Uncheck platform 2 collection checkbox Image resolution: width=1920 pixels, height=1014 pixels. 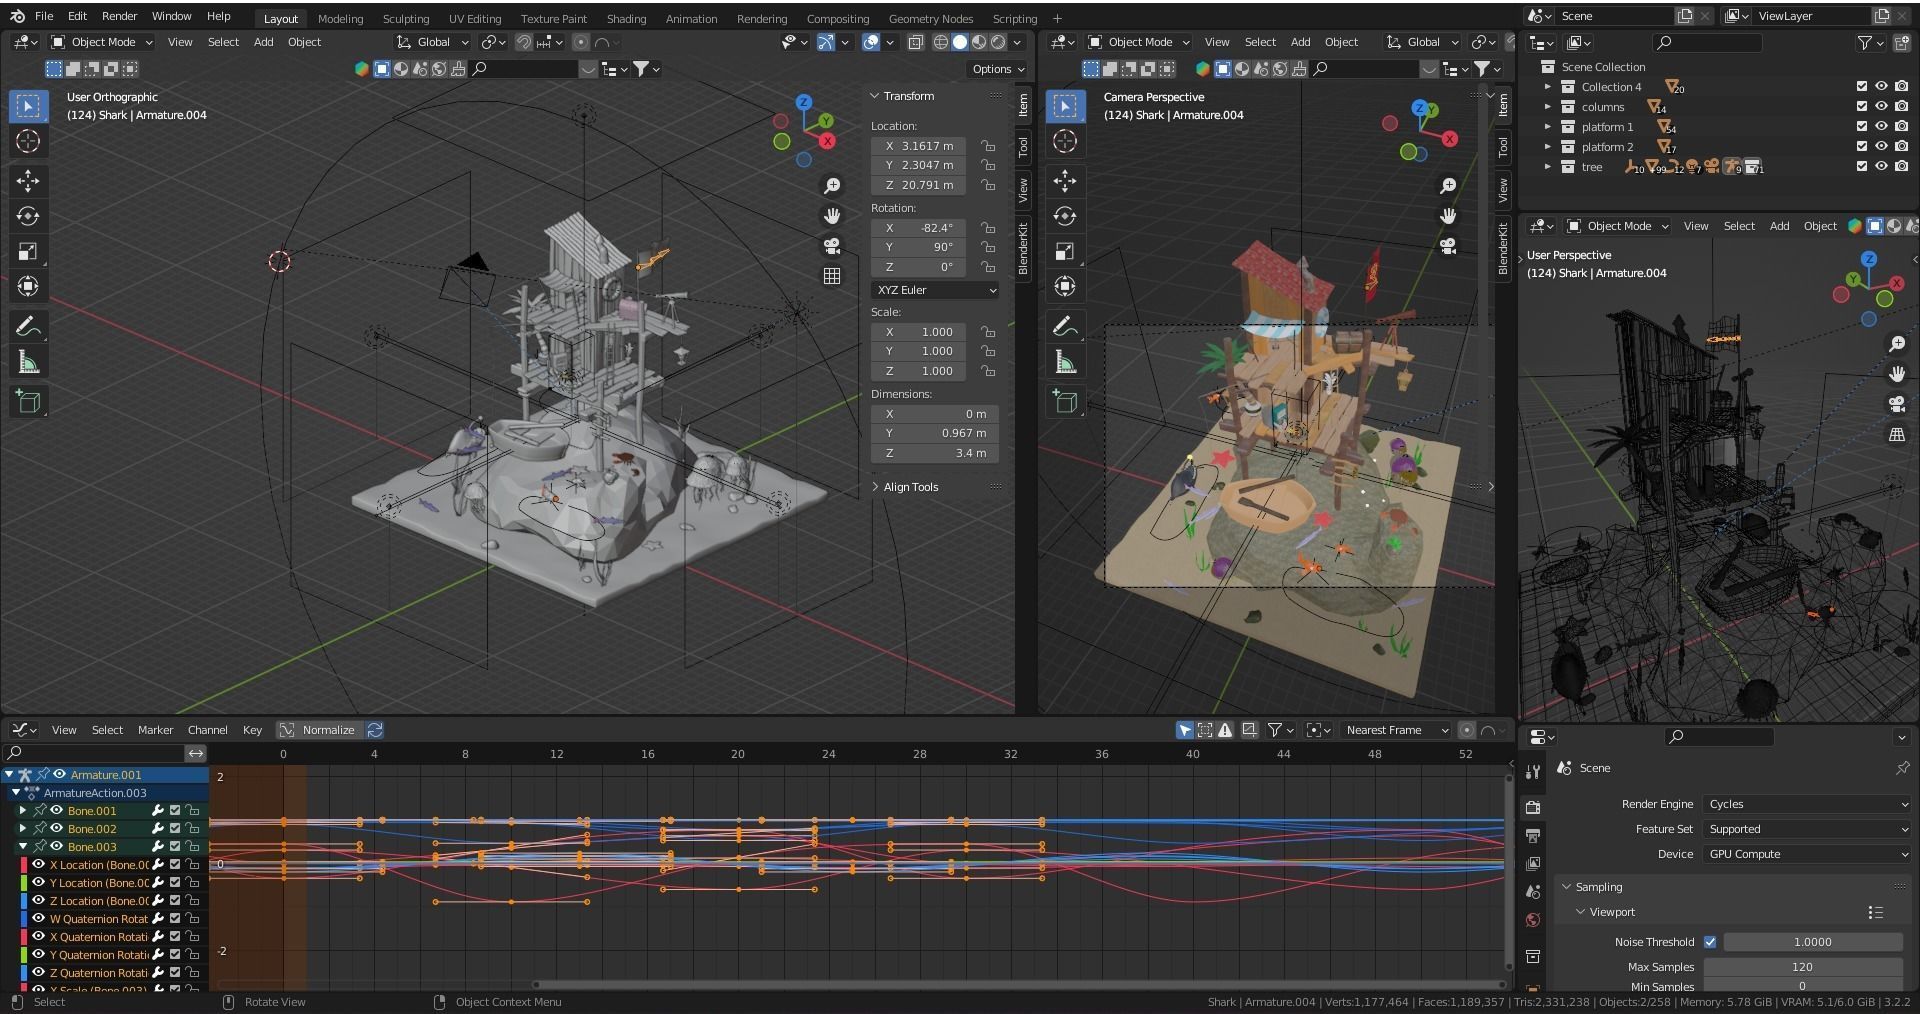coord(1862,147)
